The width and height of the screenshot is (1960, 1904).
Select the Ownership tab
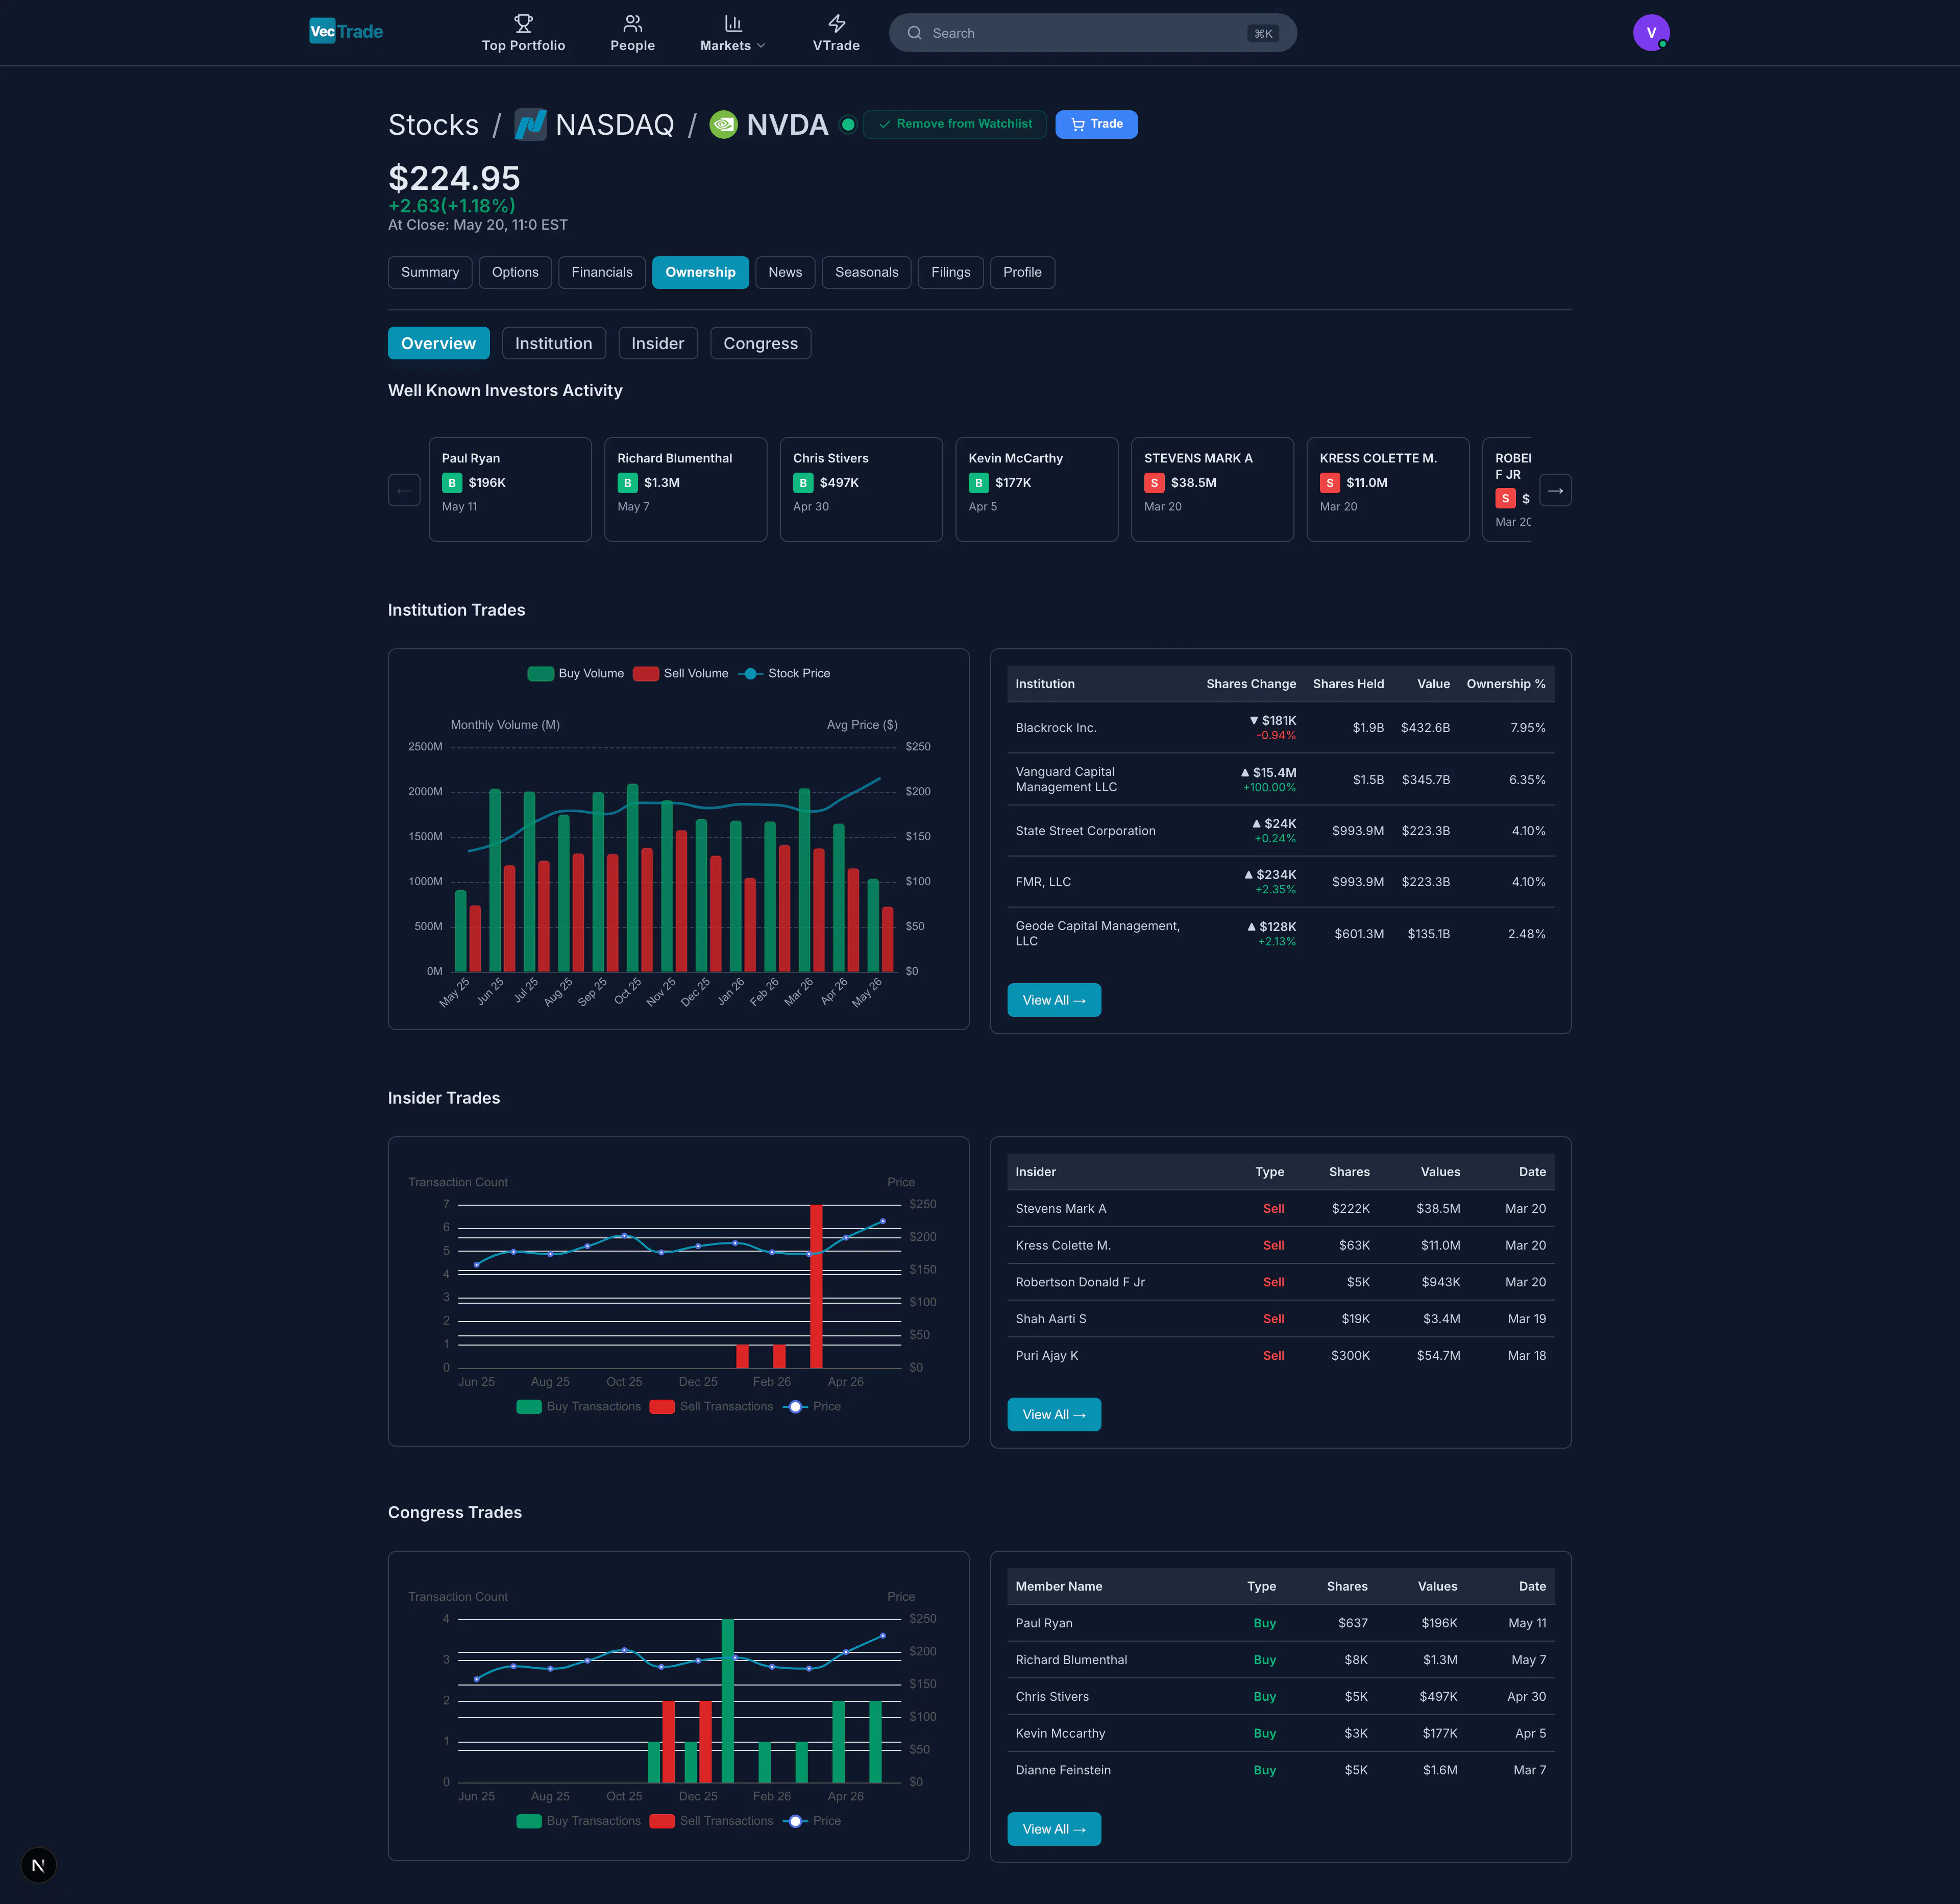pos(700,272)
